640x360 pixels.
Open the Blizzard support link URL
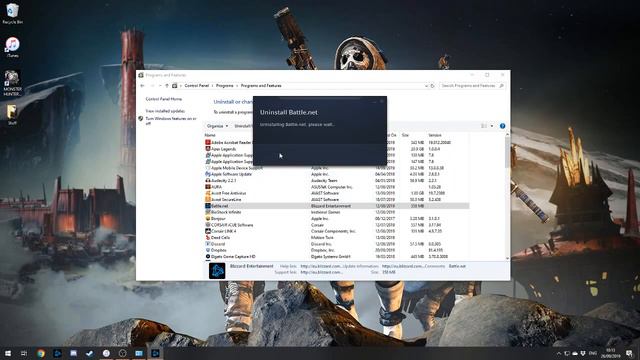pos(321,272)
